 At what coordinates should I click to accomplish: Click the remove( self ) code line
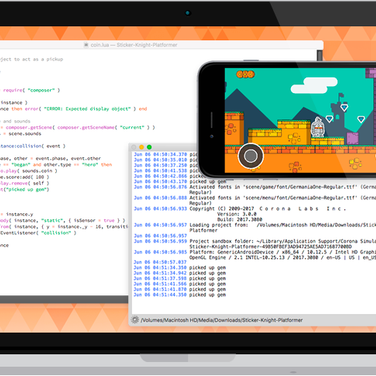pos(25,183)
